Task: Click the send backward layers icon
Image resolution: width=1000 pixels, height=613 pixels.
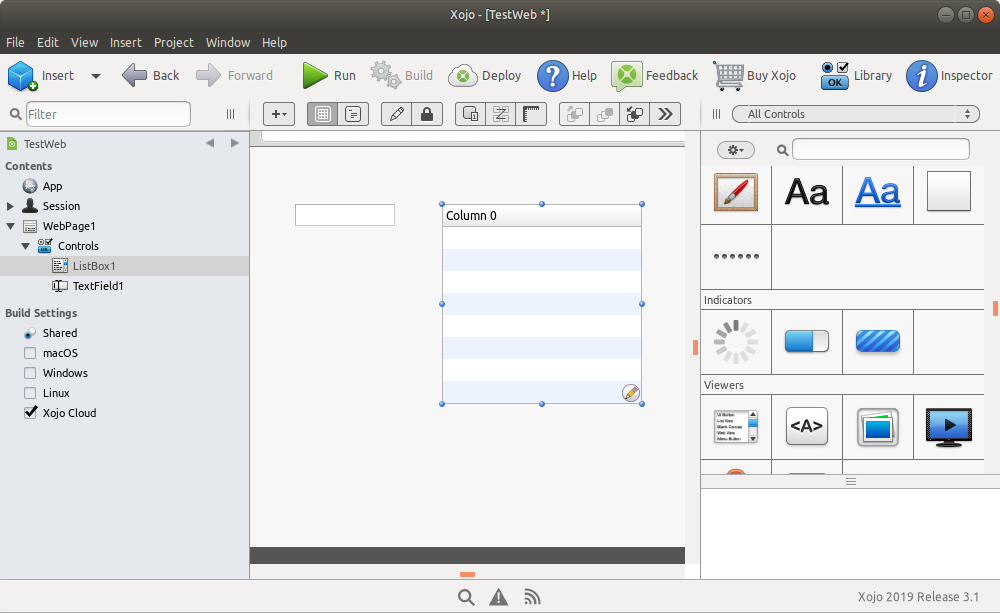Action: tap(605, 114)
